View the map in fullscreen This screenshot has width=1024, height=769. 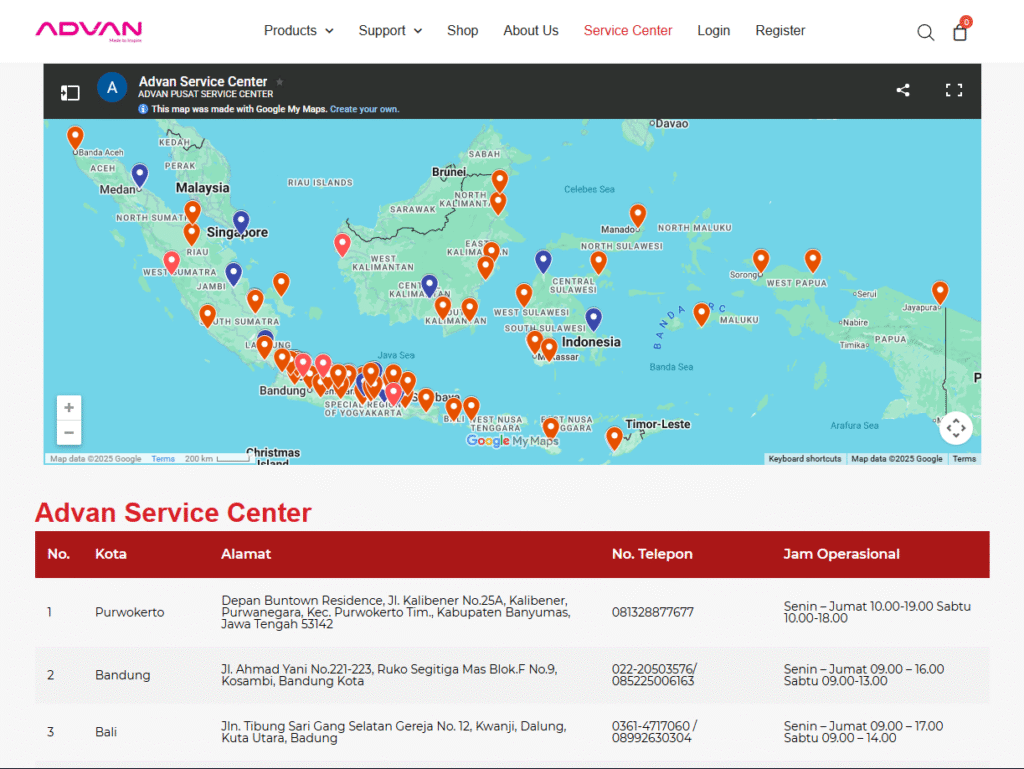pos(954,90)
